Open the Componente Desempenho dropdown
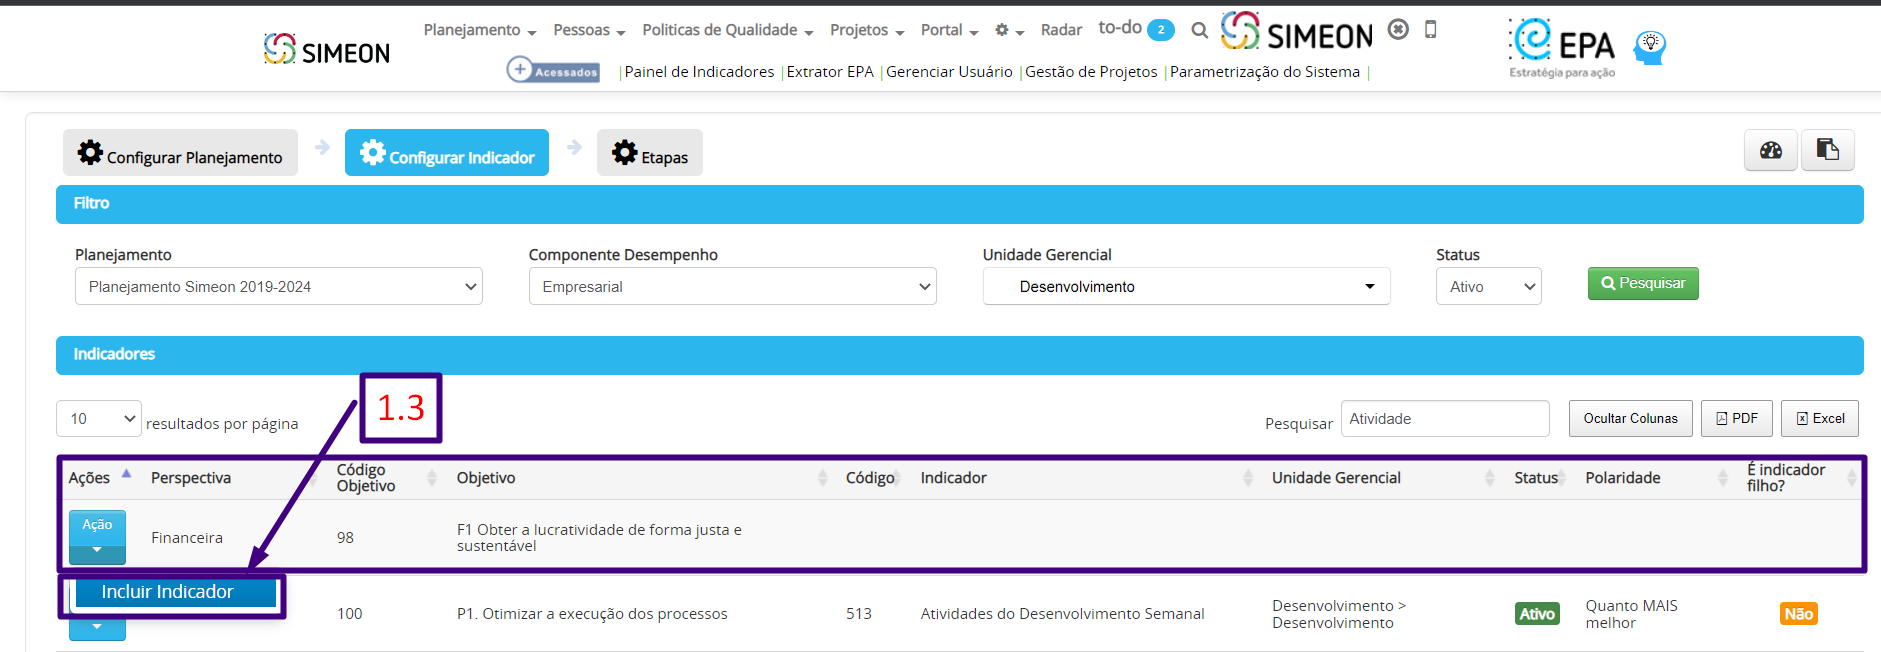The width and height of the screenshot is (1881, 652). coord(732,286)
